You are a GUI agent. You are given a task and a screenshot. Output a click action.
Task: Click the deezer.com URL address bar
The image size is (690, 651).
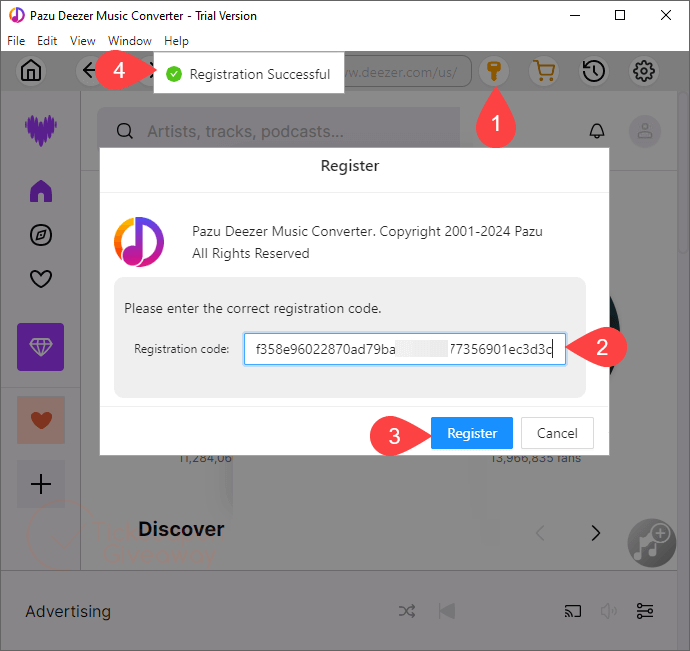[407, 71]
